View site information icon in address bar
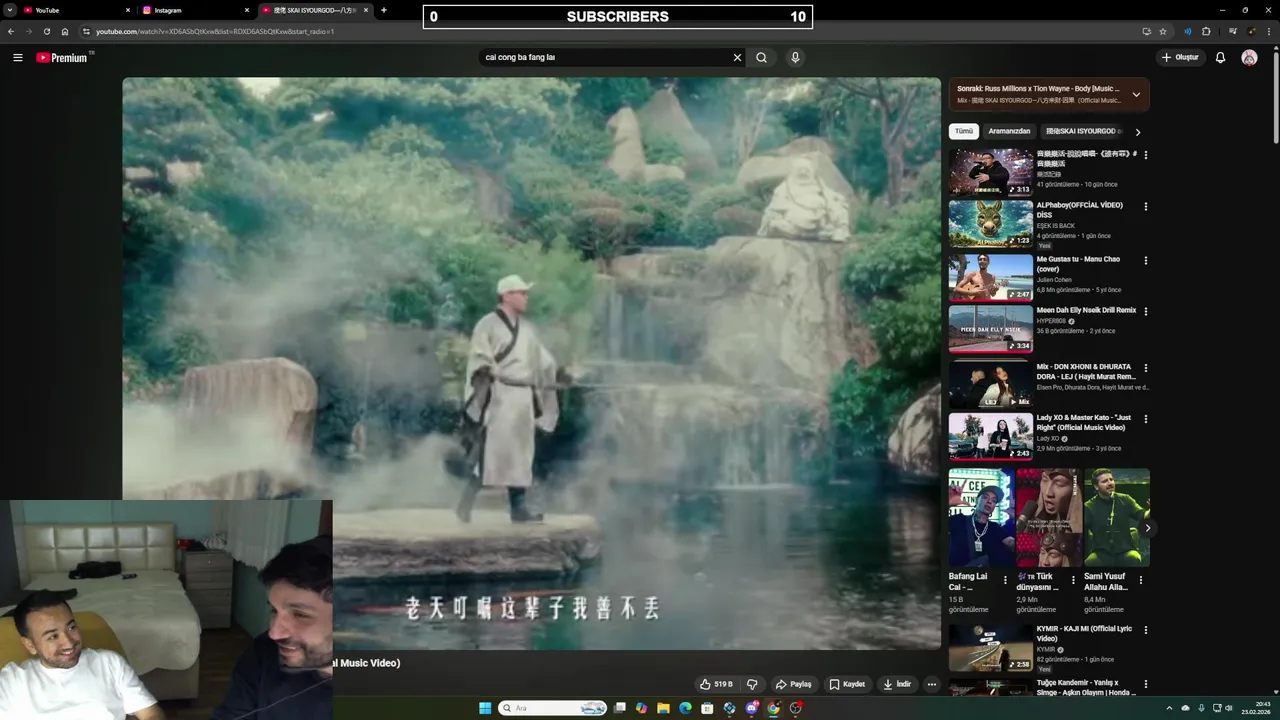The image size is (1280, 720). point(86,31)
